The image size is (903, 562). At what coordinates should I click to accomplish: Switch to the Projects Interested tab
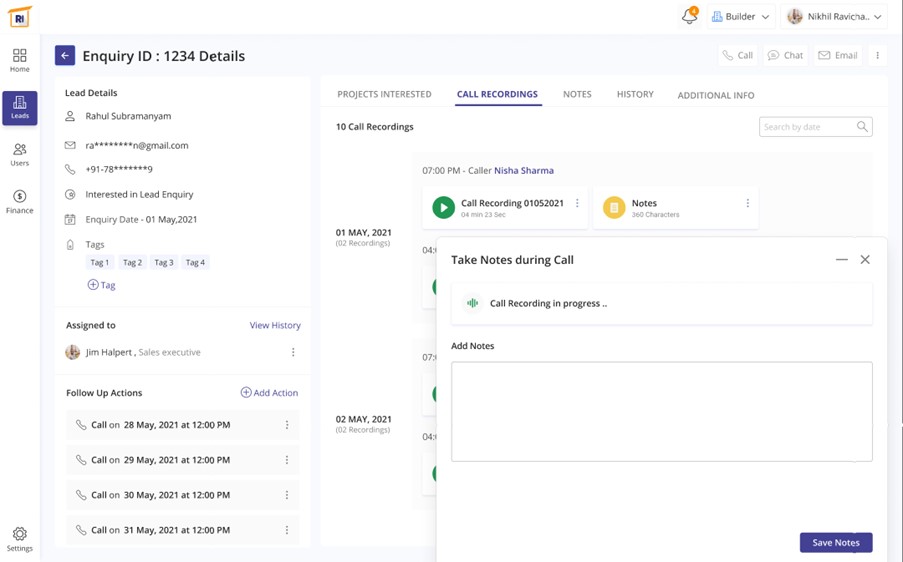384,95
